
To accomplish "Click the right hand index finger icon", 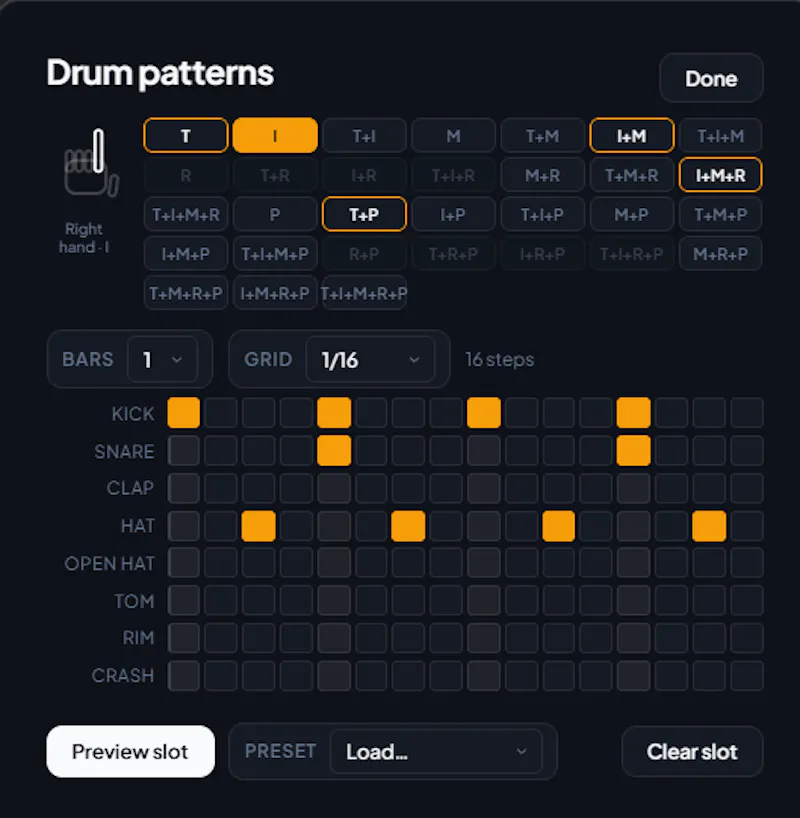I will click(92, 163).
